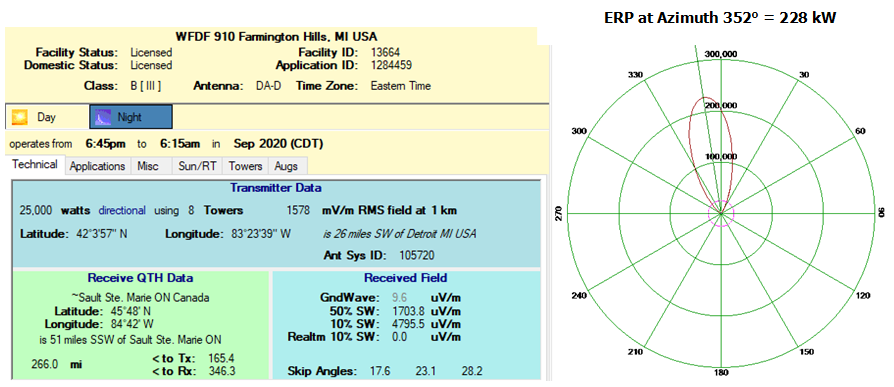This screenshot has width=894, height=387.
Task: Click the 330 degree azimuth label
Action: pyautogui.click(x=635, y=75)
